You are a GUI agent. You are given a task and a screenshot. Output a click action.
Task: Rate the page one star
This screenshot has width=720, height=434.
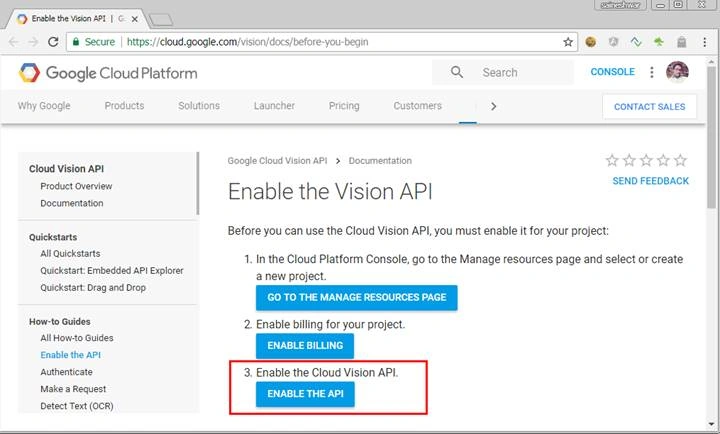pos(612,160)
